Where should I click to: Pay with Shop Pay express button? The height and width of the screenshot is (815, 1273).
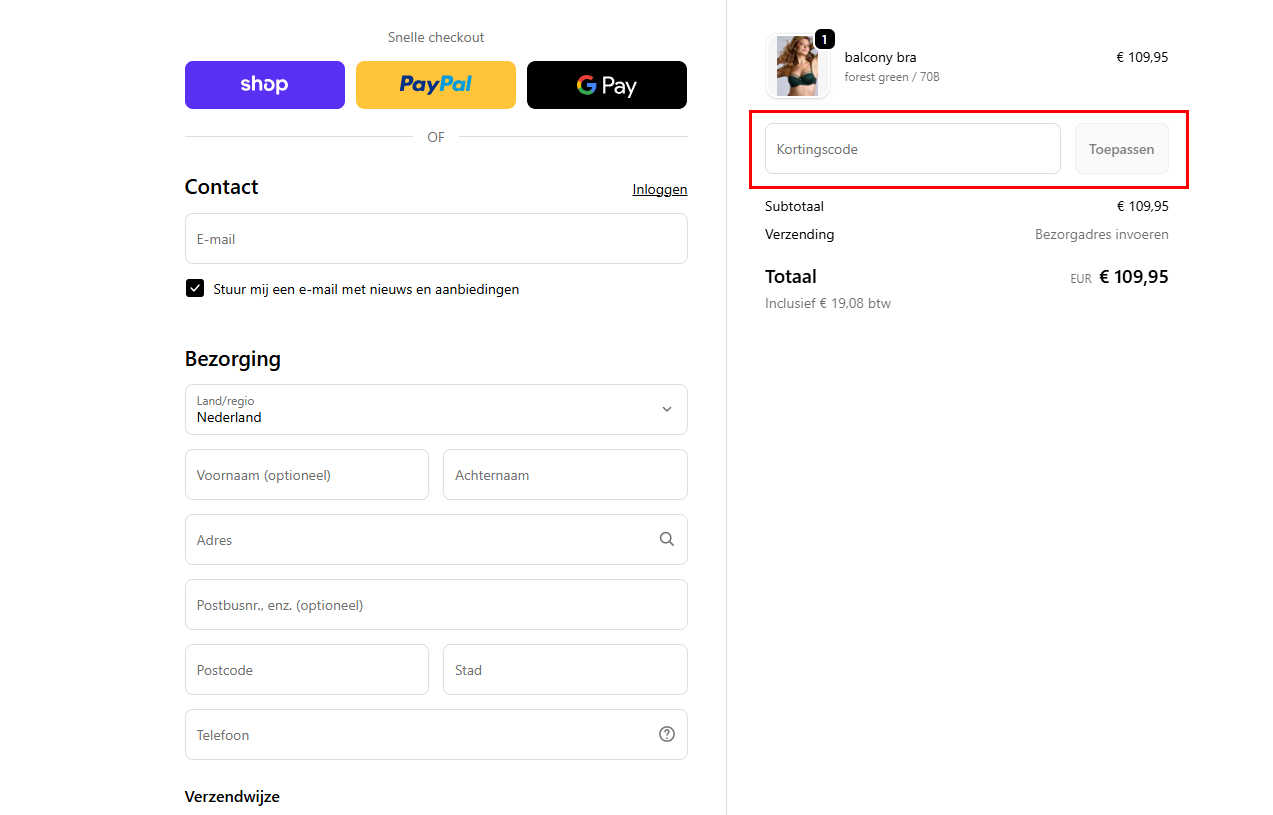tap(264, 85)
